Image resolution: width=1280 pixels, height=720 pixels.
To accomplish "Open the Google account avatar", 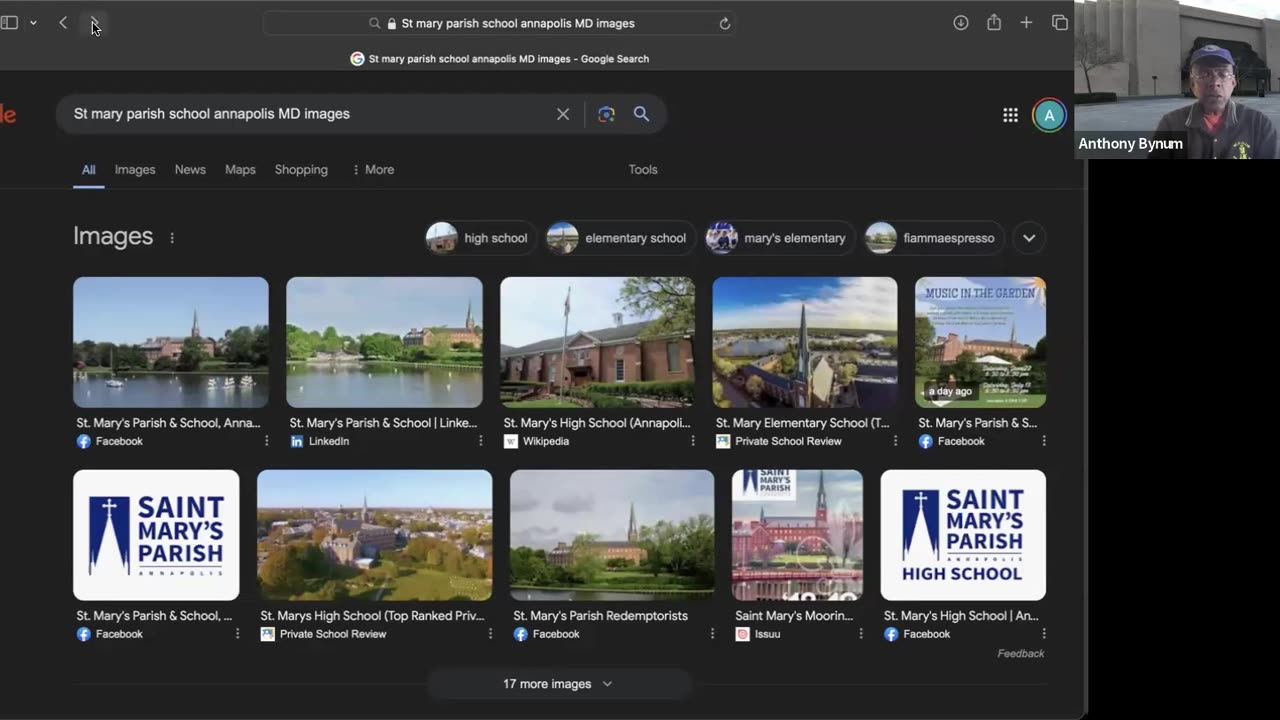I will (x=1049, y=115).
